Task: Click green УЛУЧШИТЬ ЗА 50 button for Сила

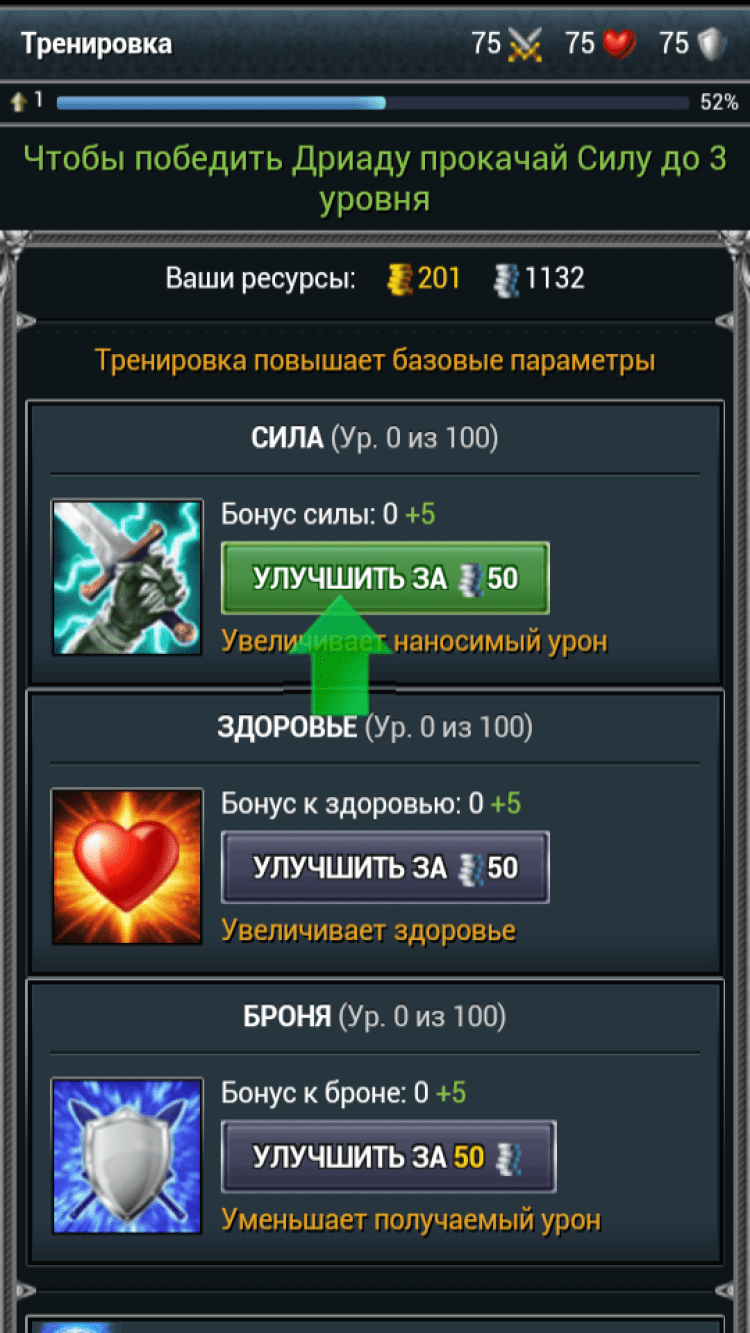Action: (x=385, y=578)
